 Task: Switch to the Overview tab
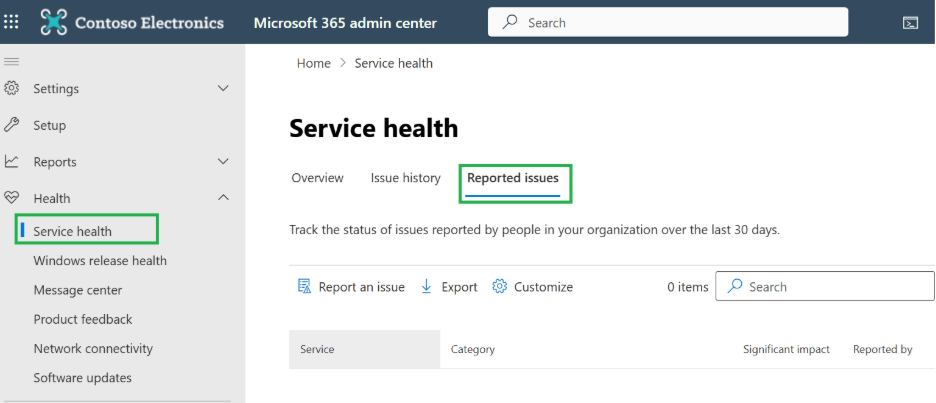tap(318, 178)
